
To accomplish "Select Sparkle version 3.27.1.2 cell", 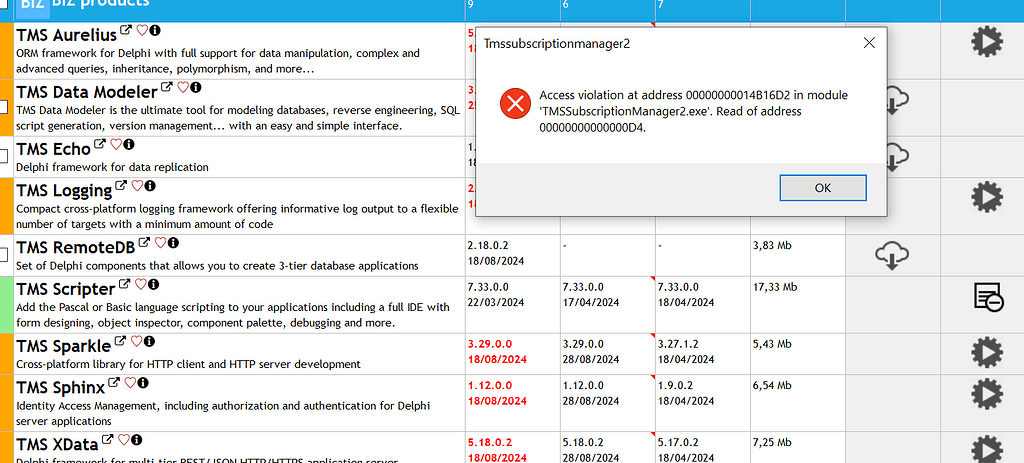I will (703, 353).
